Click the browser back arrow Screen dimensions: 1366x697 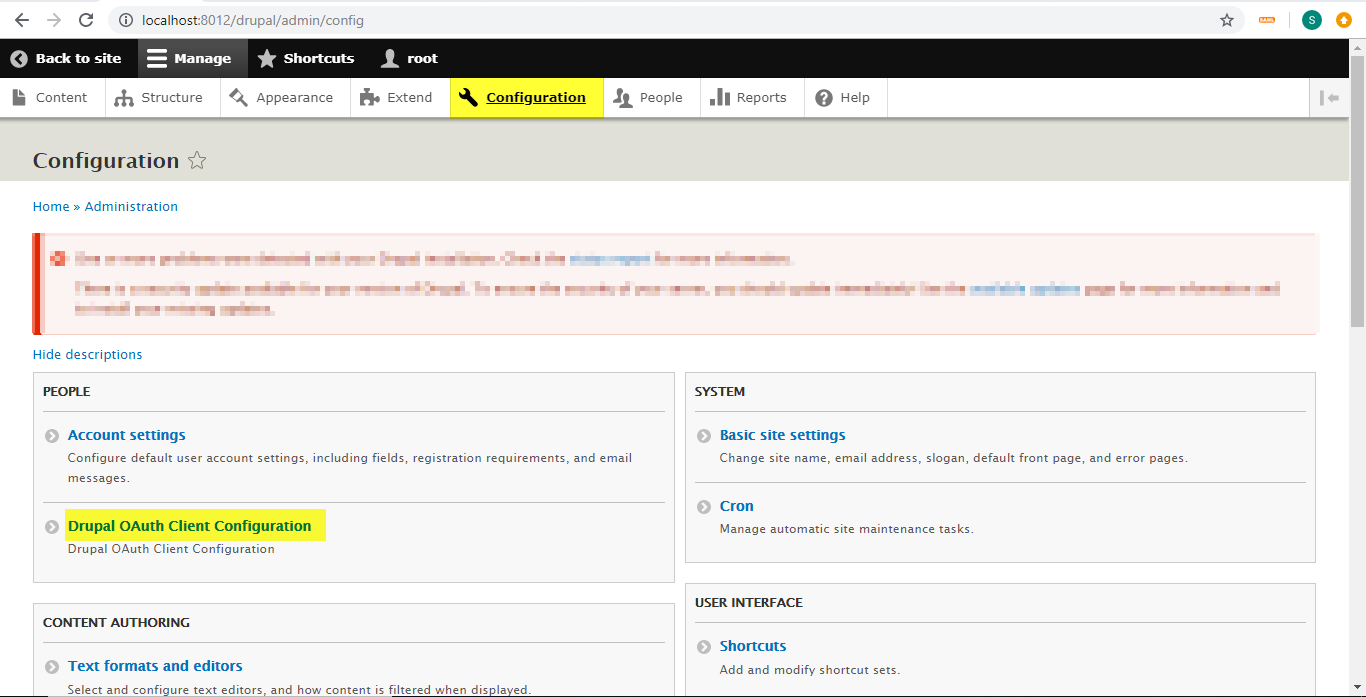point(22,20)
